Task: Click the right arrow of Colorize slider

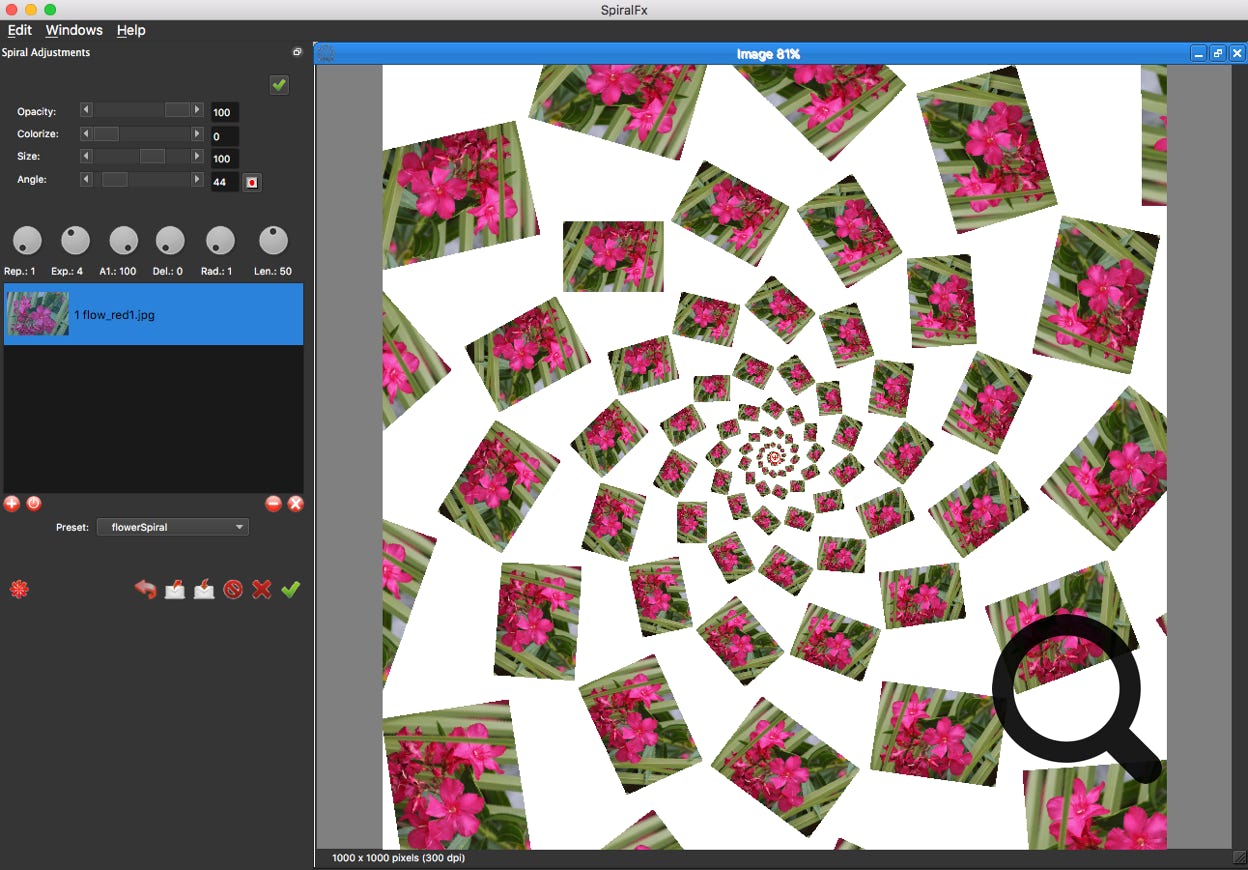Action: [x=197, y=133]
